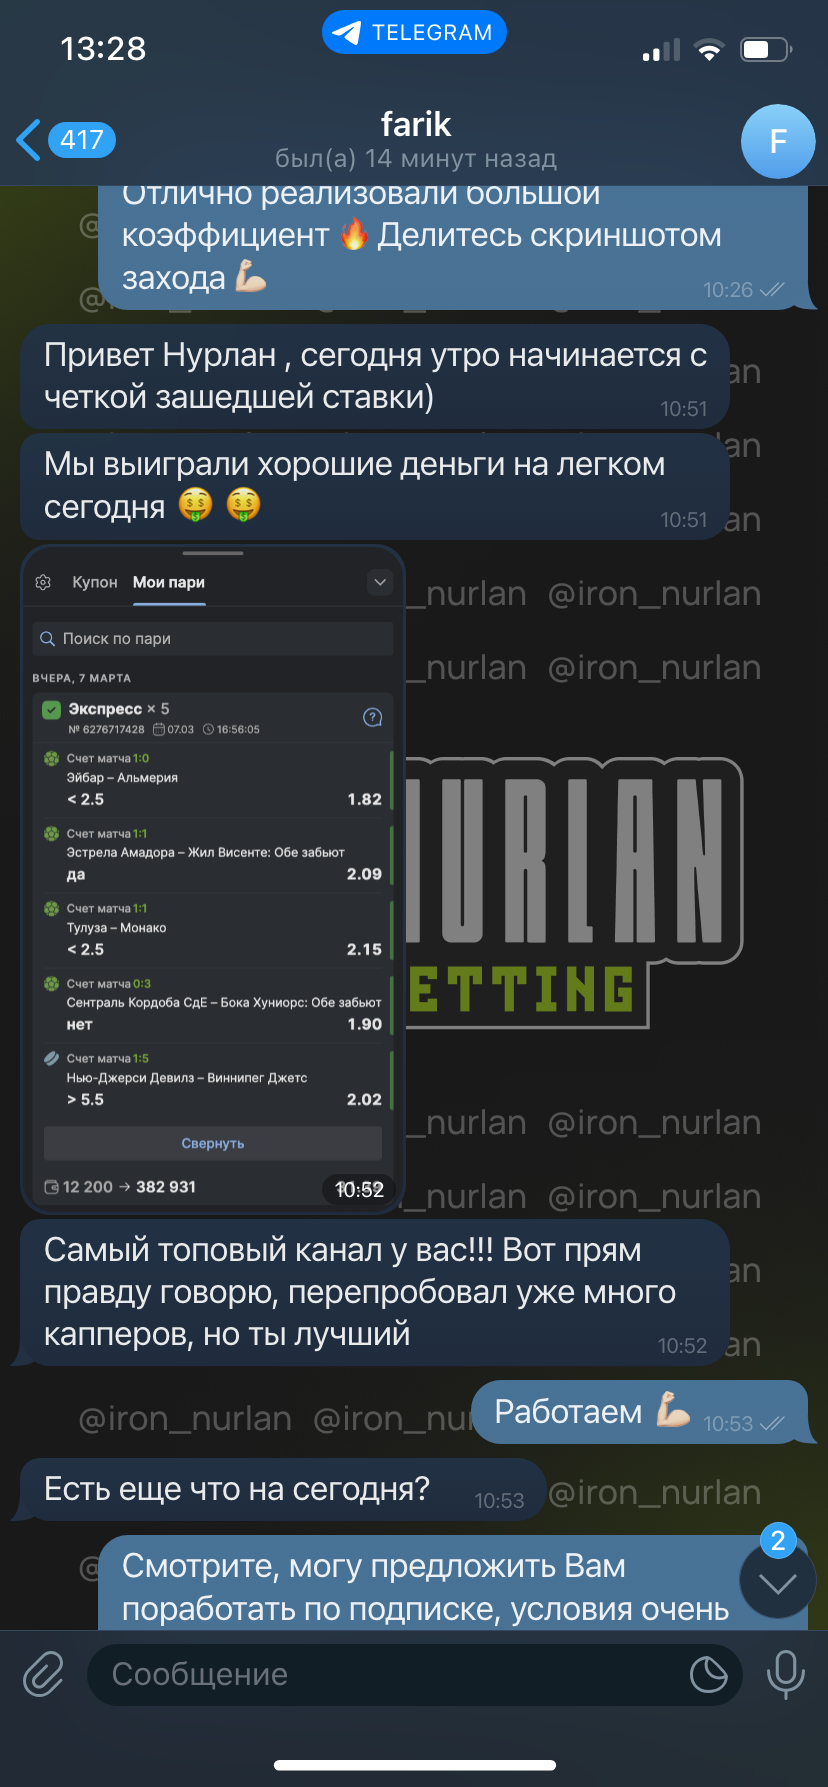
Task: Open the sticker panel icon in message field
Action: [x=709, y=1674]
